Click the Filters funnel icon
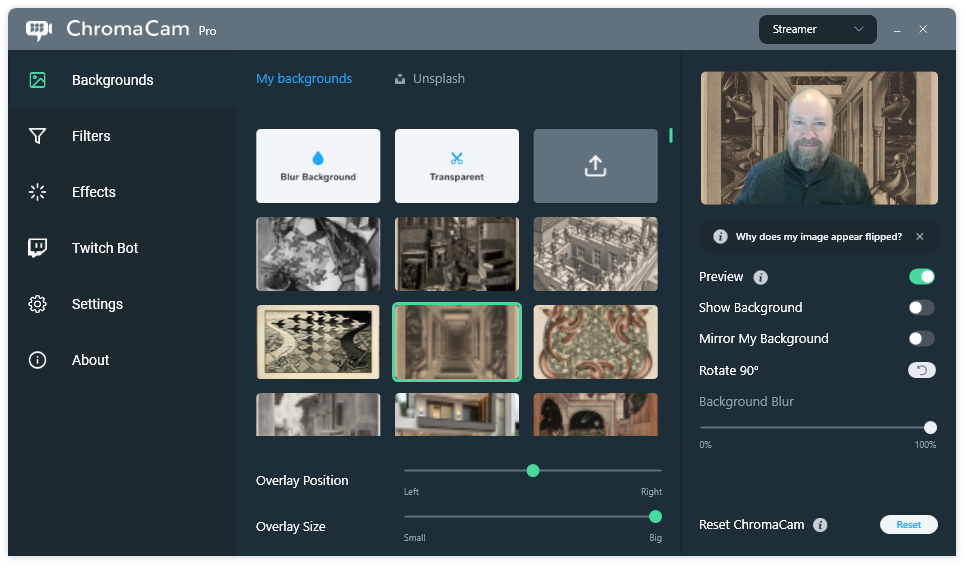The height and width of the screenshot is (572, 966). 38,136
